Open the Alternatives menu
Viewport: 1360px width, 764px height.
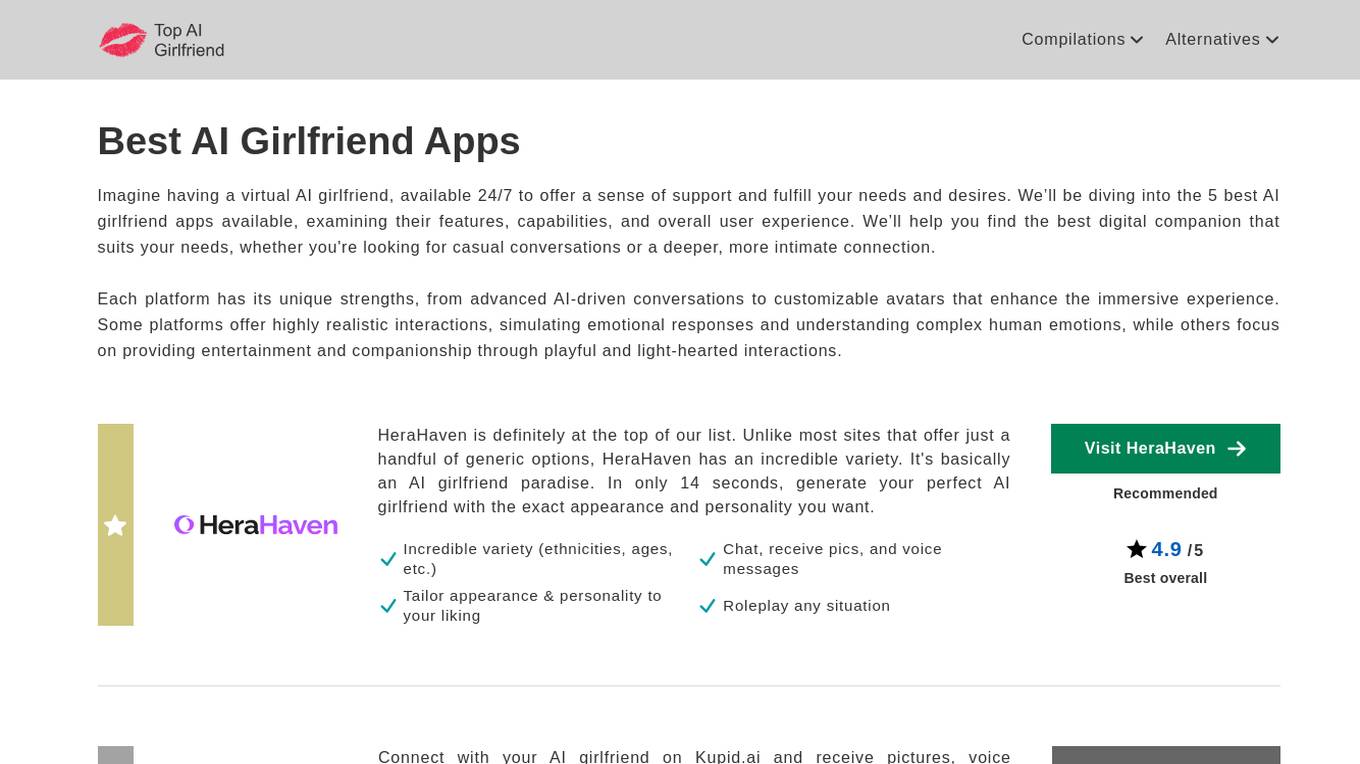(1222, 39)
